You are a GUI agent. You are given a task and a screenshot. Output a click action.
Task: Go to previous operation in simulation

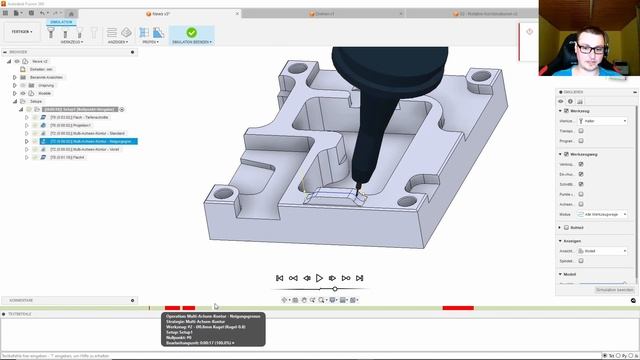pos(293,278)
